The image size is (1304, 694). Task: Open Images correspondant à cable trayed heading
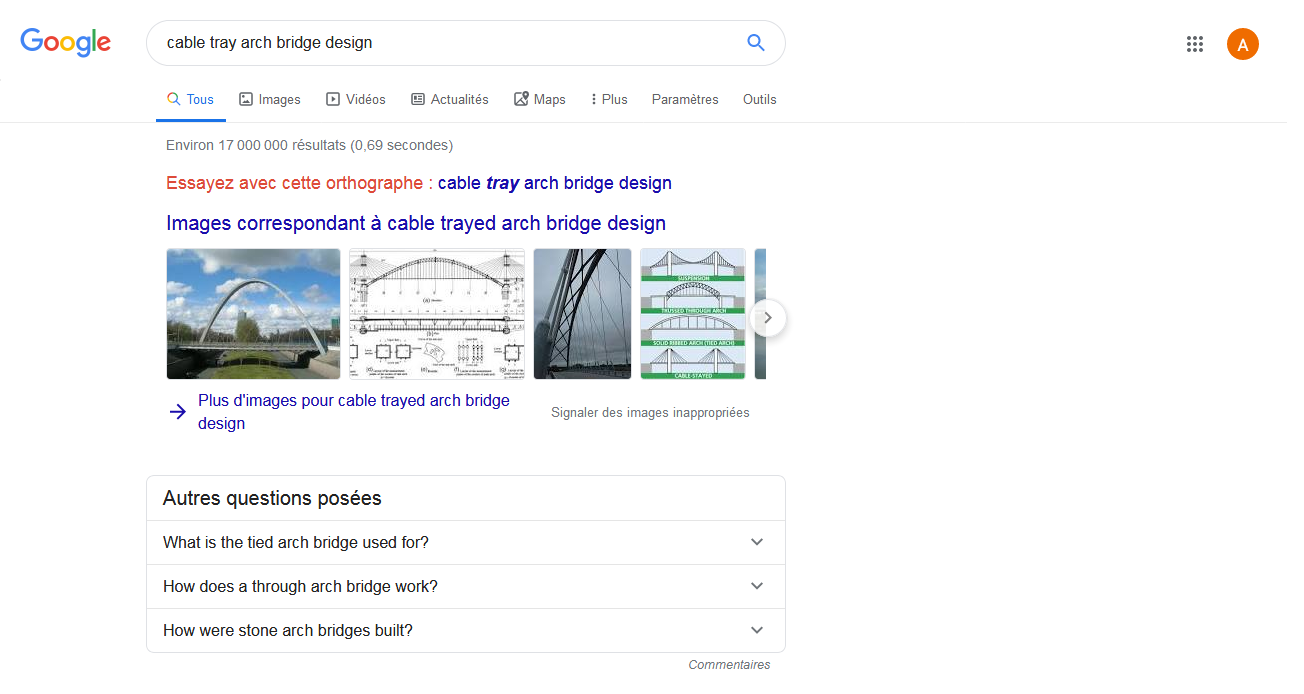[416, 223]
